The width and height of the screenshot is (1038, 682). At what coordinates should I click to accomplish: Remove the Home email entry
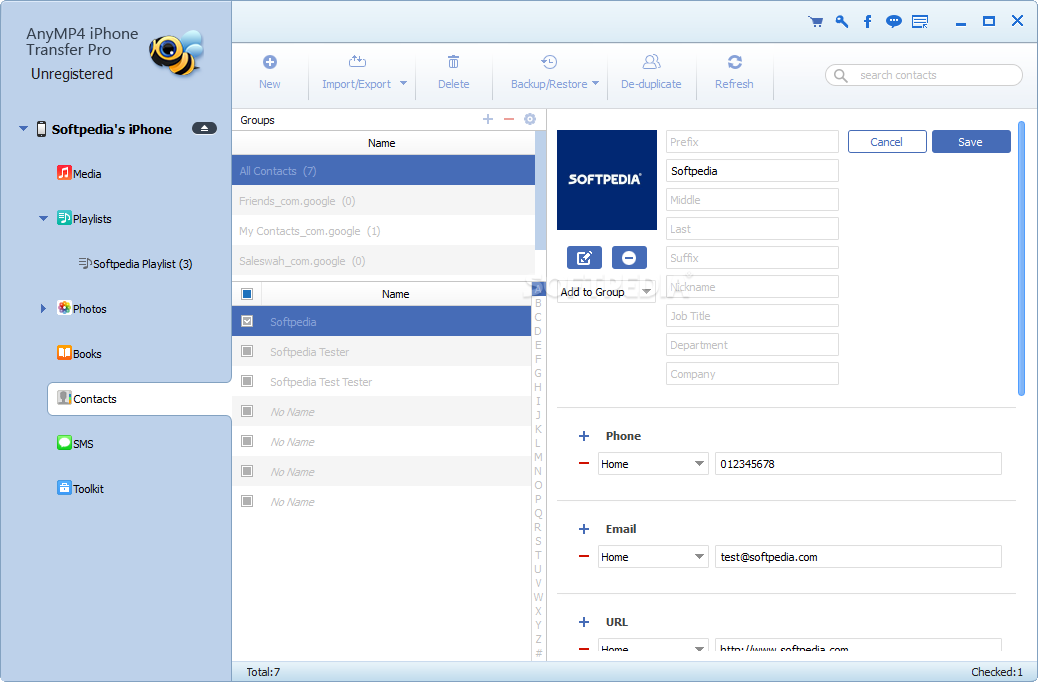click(x=584, y=556)
